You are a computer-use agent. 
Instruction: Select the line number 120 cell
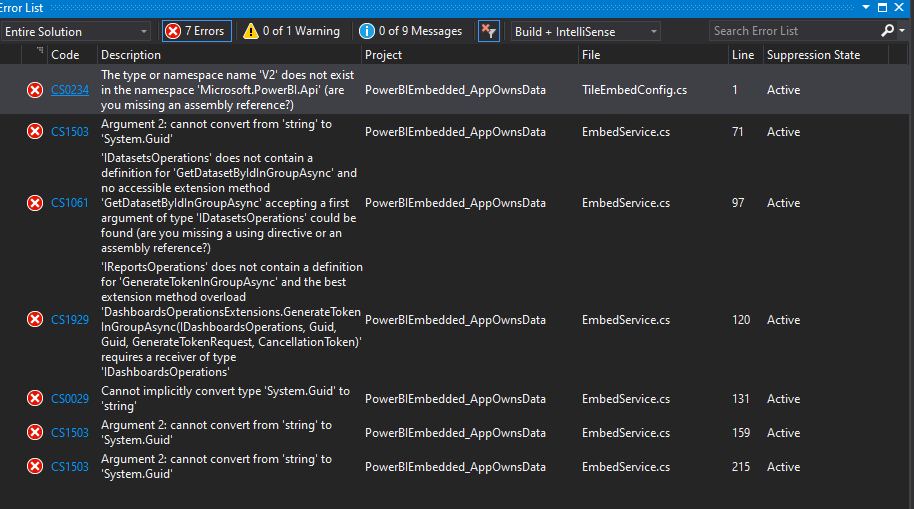point(741,320)
